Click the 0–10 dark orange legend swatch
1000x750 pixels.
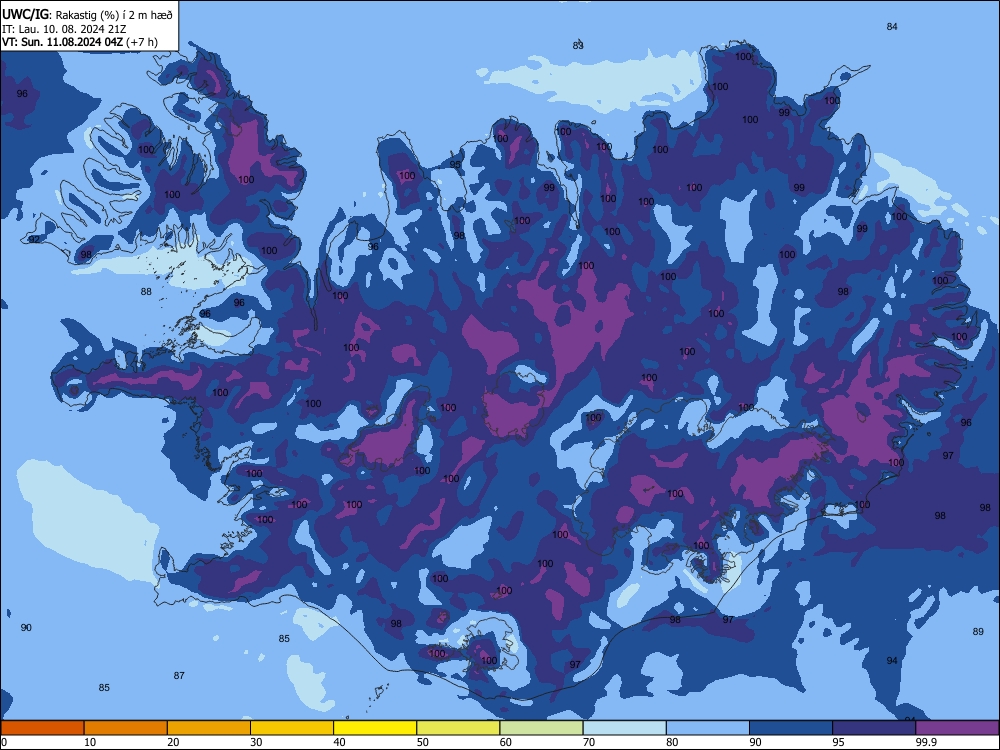[x=42, y=728]
